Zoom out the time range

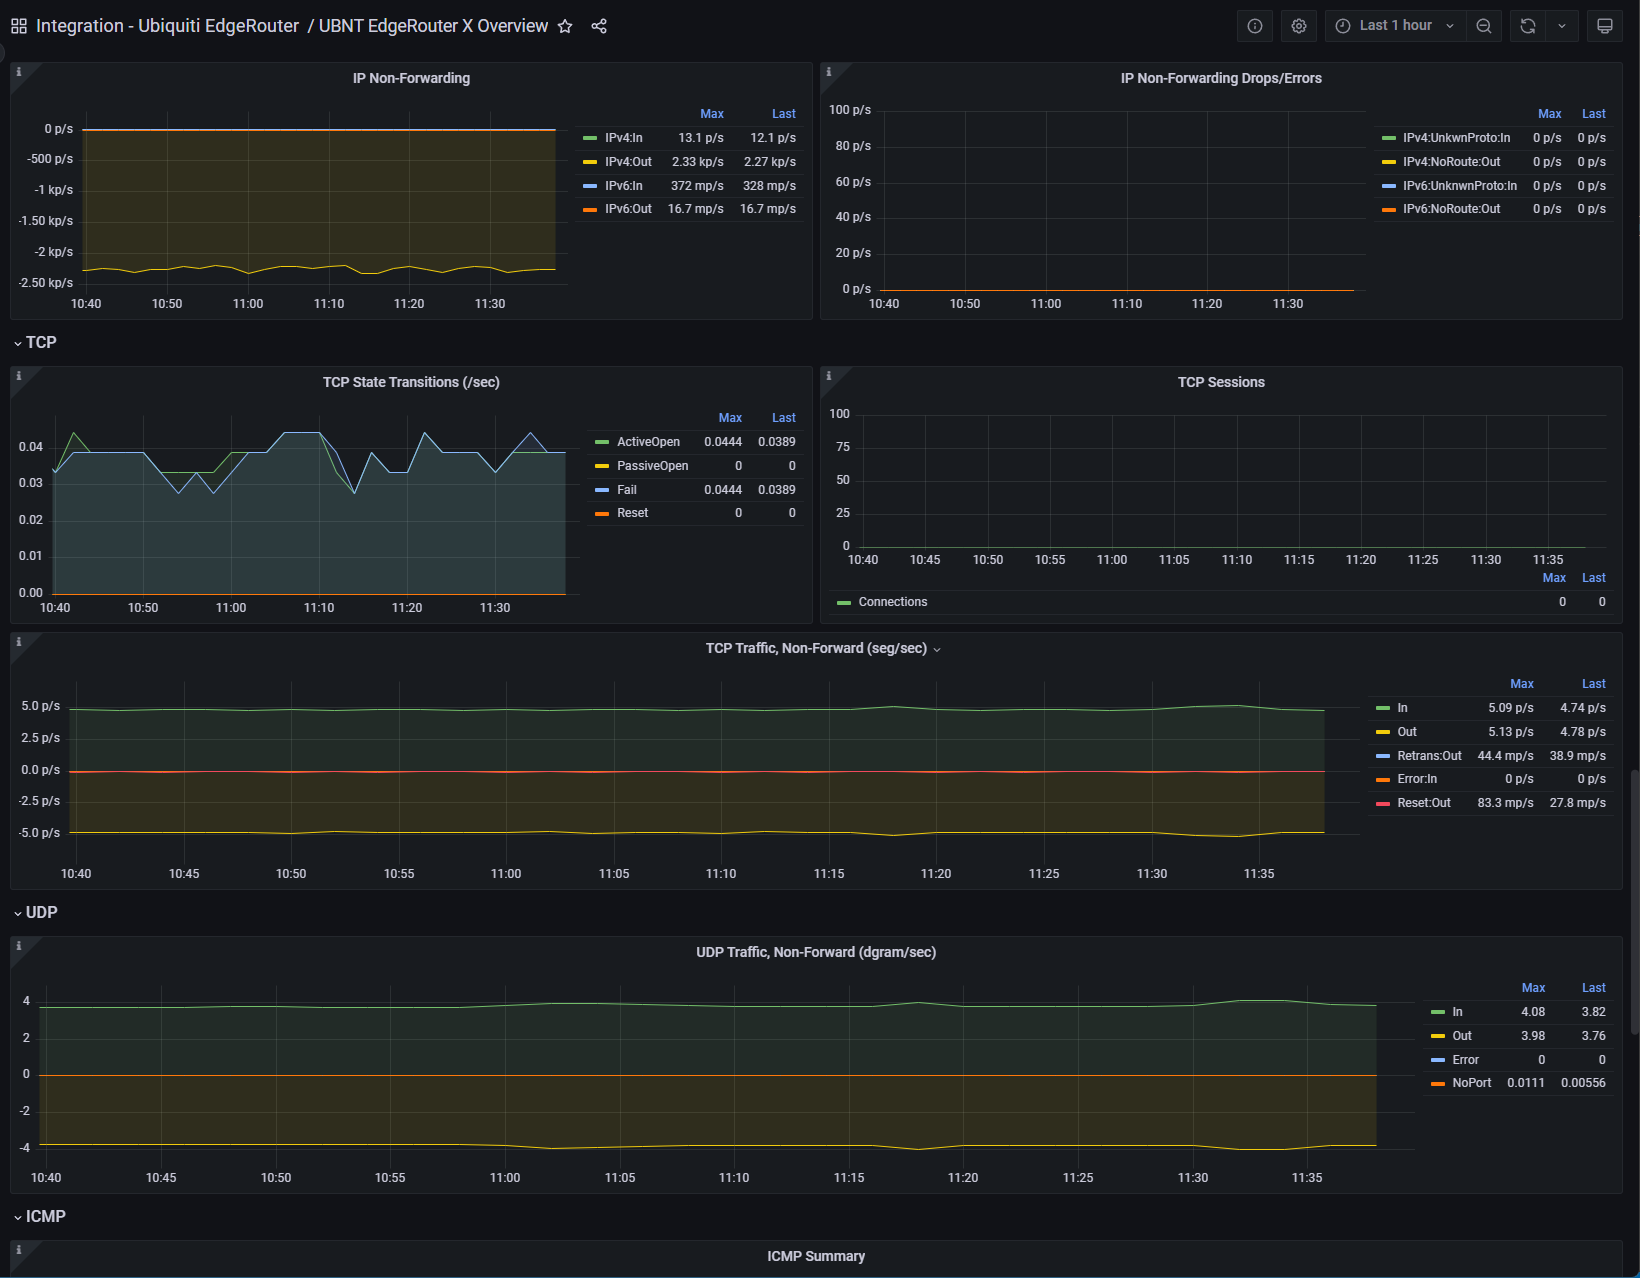(x=1484, y=26)
